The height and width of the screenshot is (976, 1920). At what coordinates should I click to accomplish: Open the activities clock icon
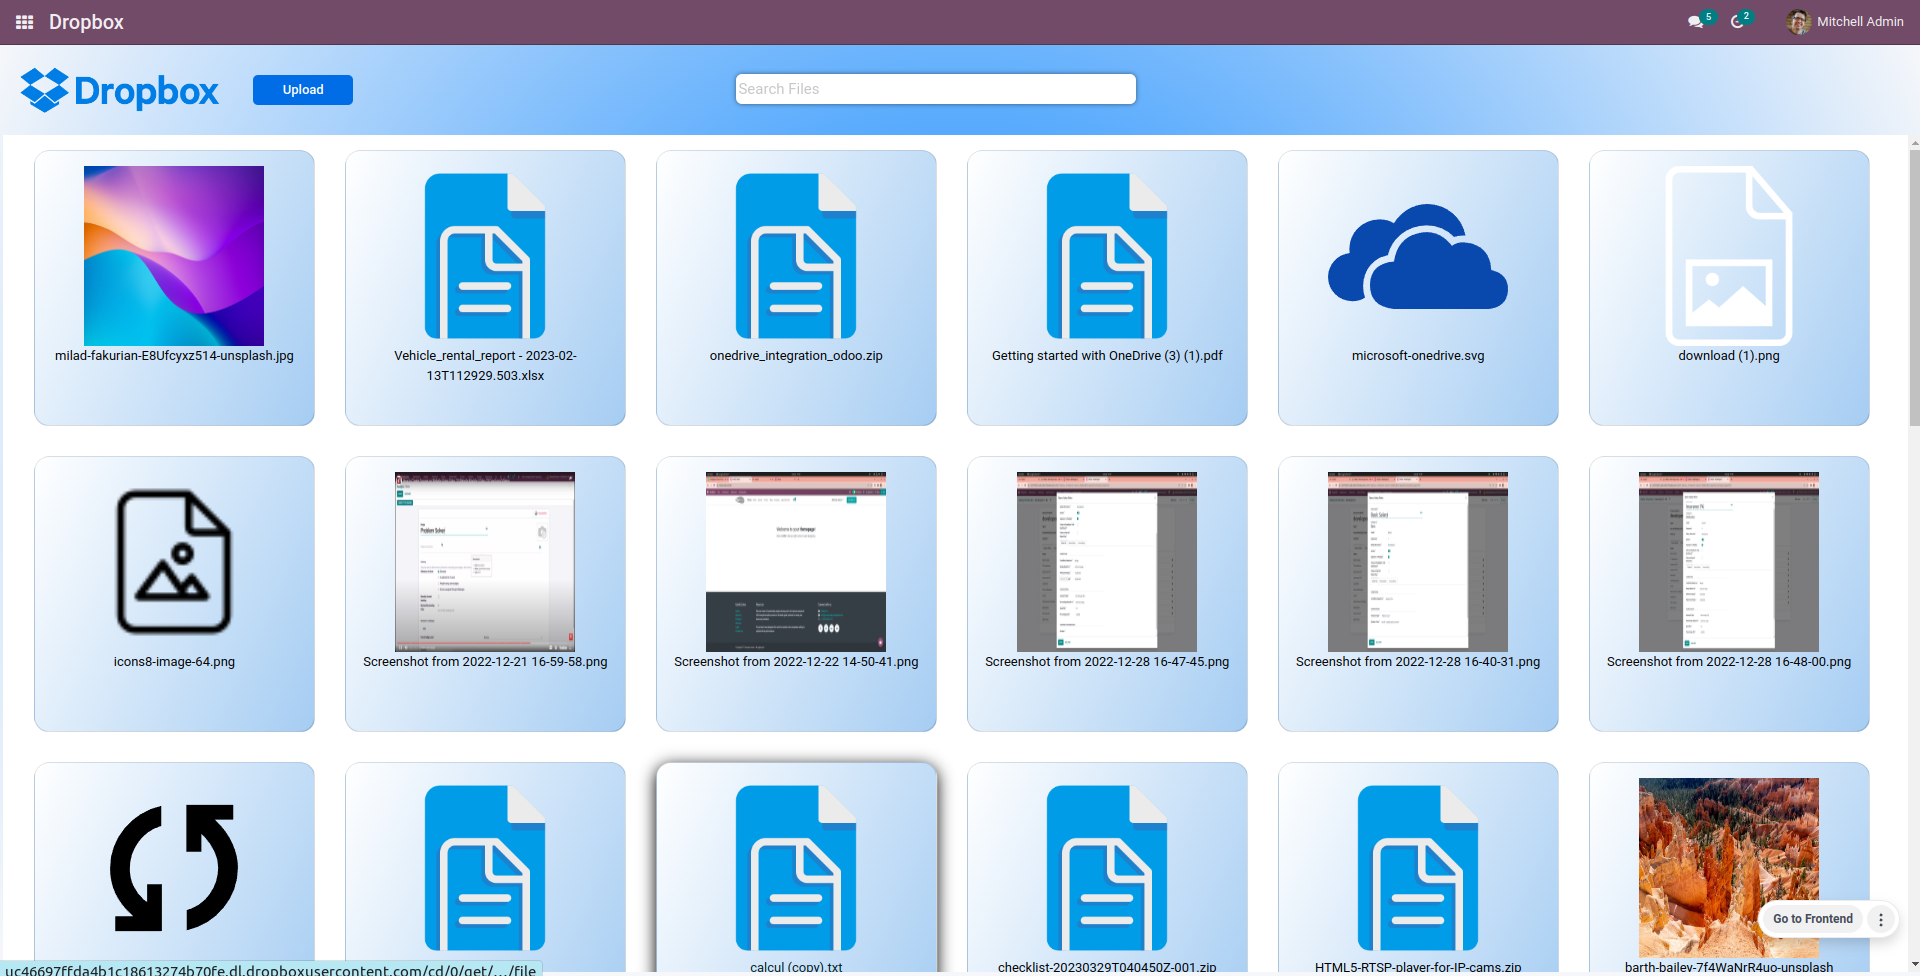pos(1738,22)
